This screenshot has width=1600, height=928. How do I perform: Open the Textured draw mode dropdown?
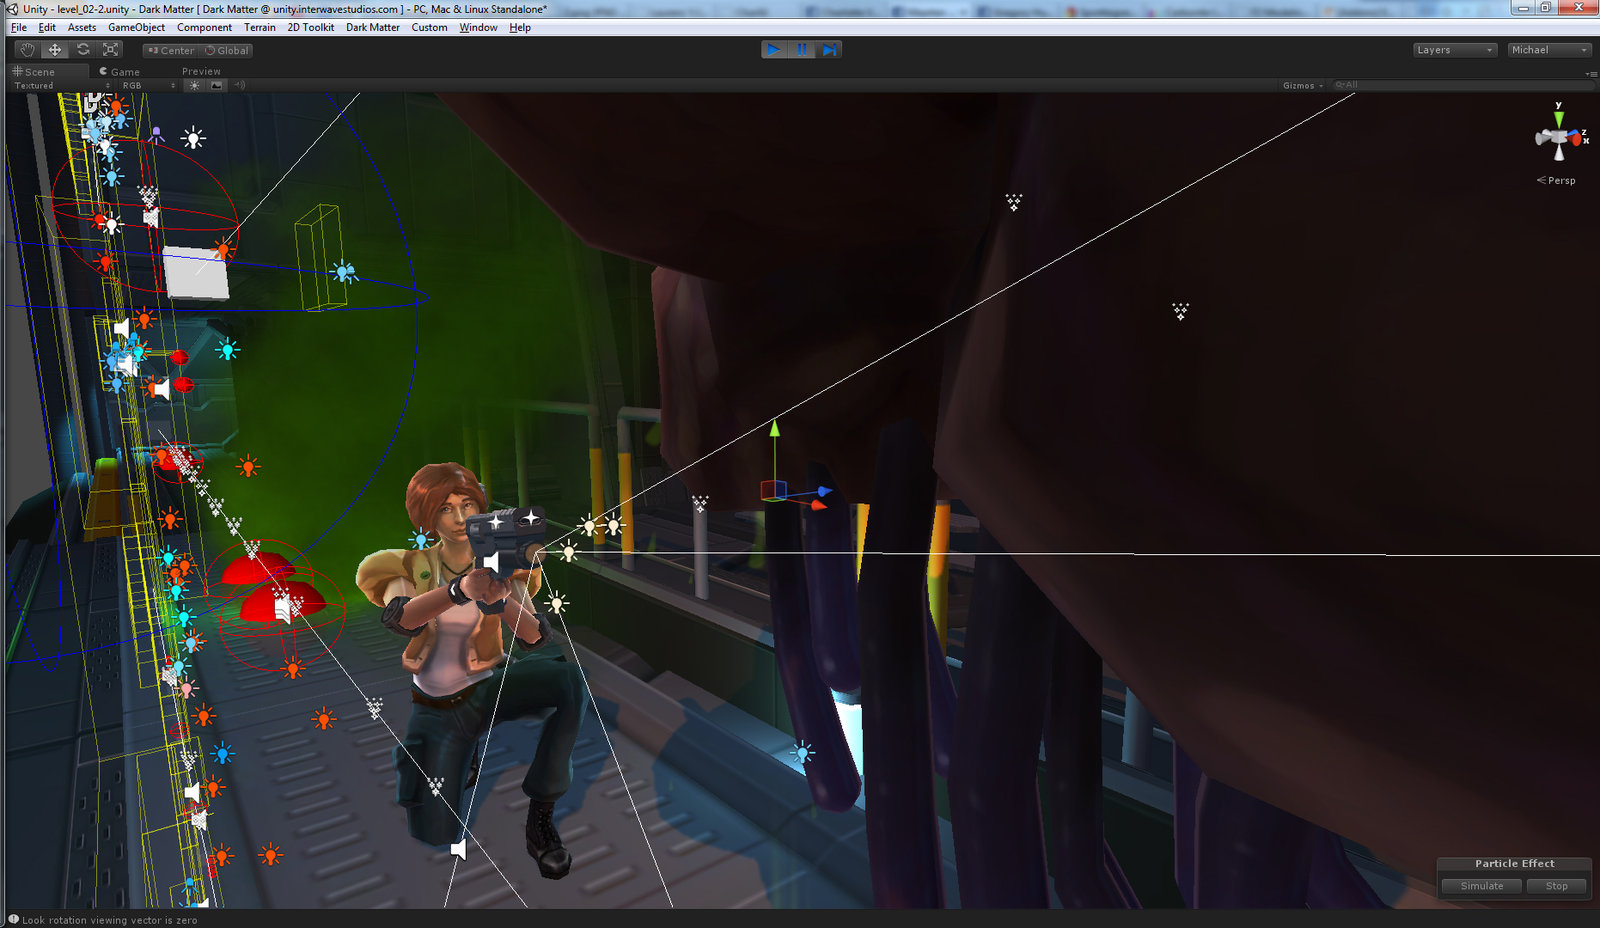point(62,85)
